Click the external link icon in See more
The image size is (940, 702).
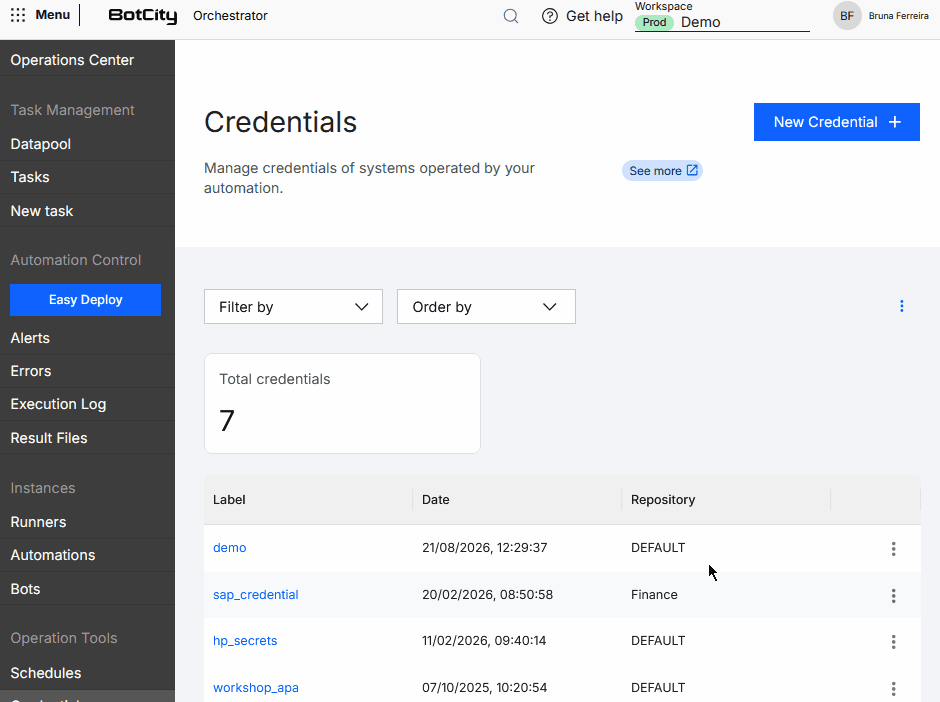point(692,170)
